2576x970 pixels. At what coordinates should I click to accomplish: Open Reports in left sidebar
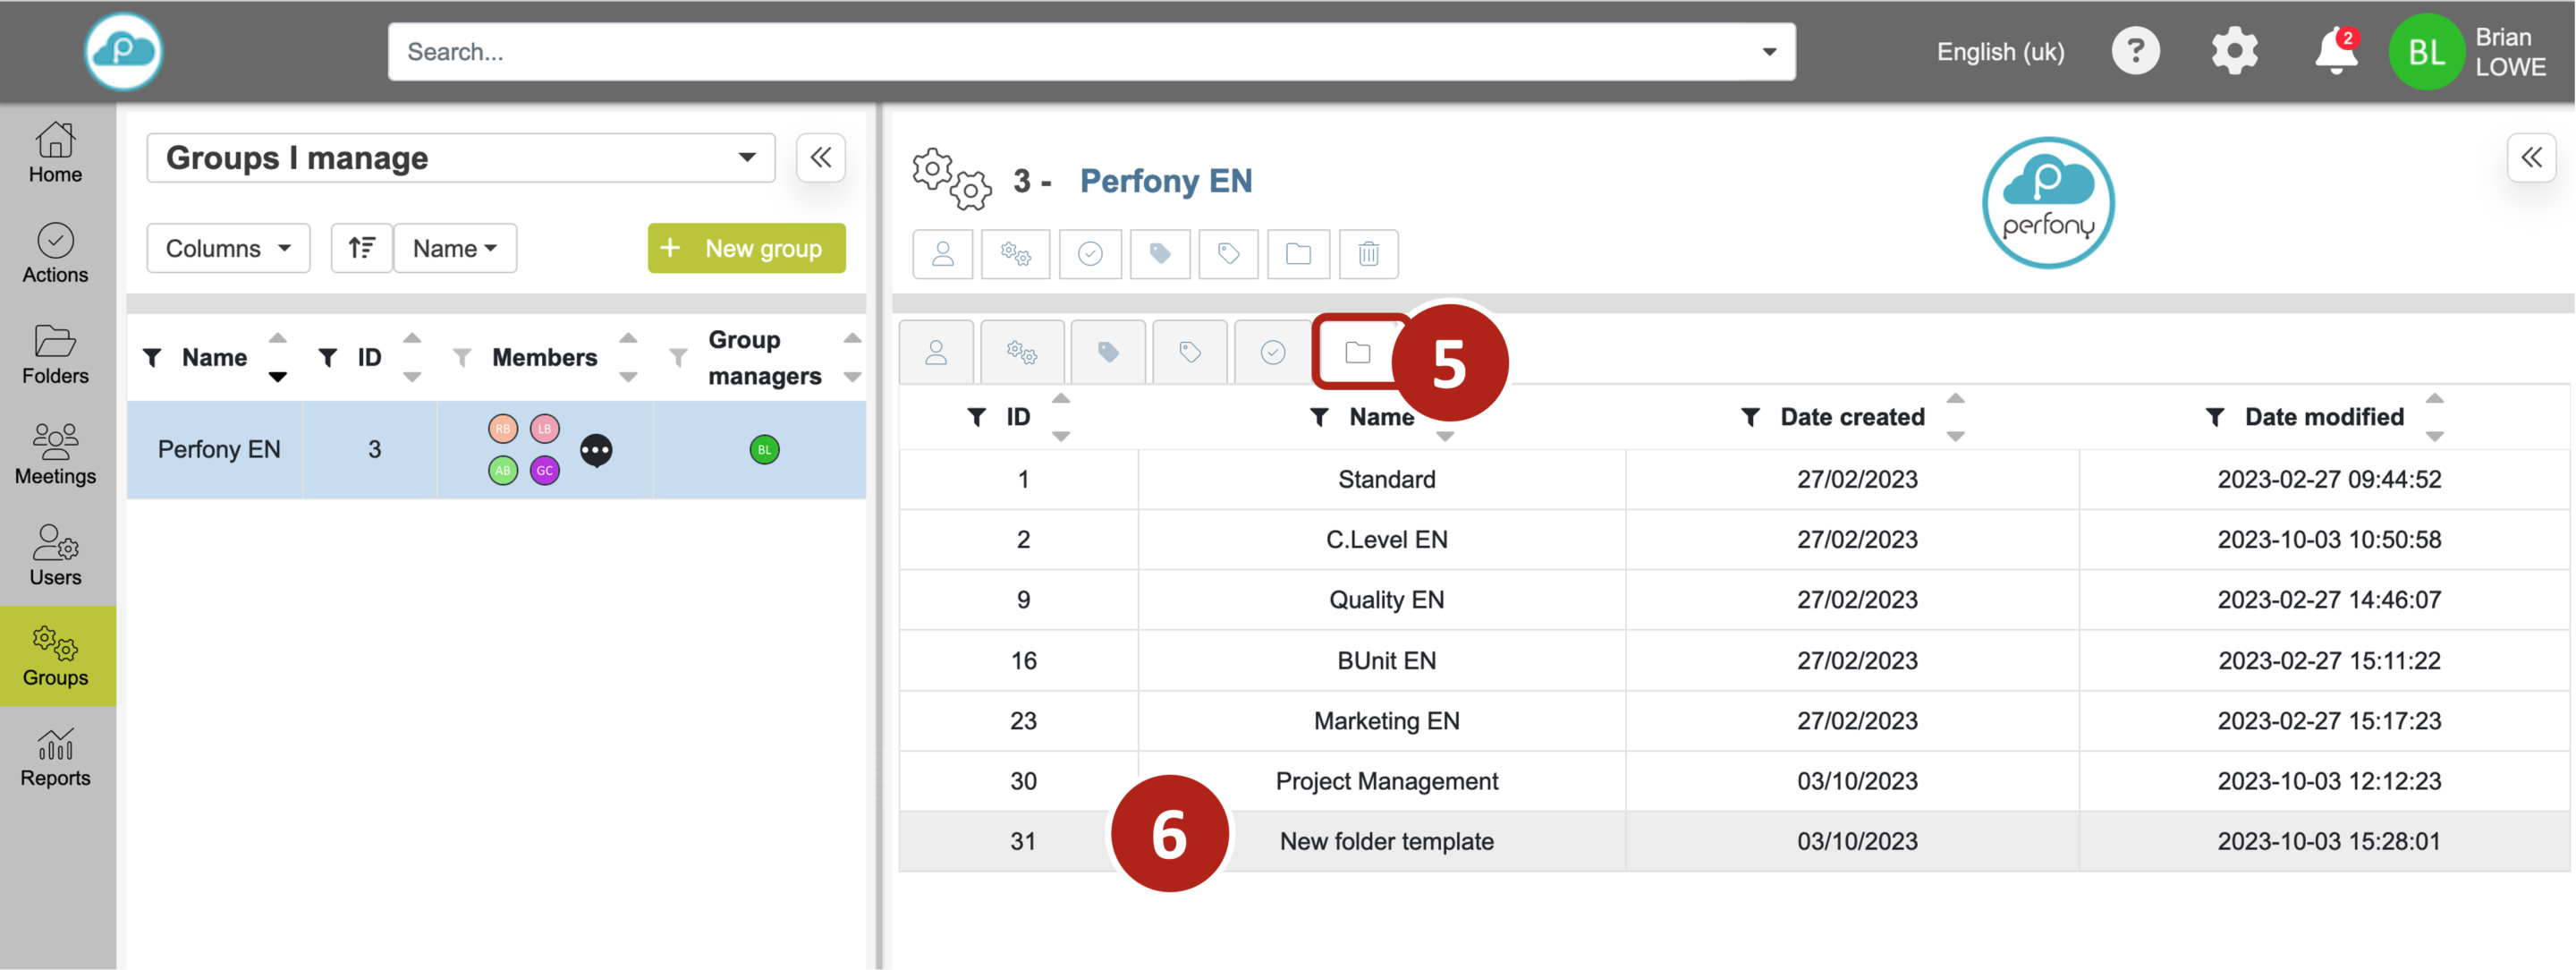[x=56, y=758]
